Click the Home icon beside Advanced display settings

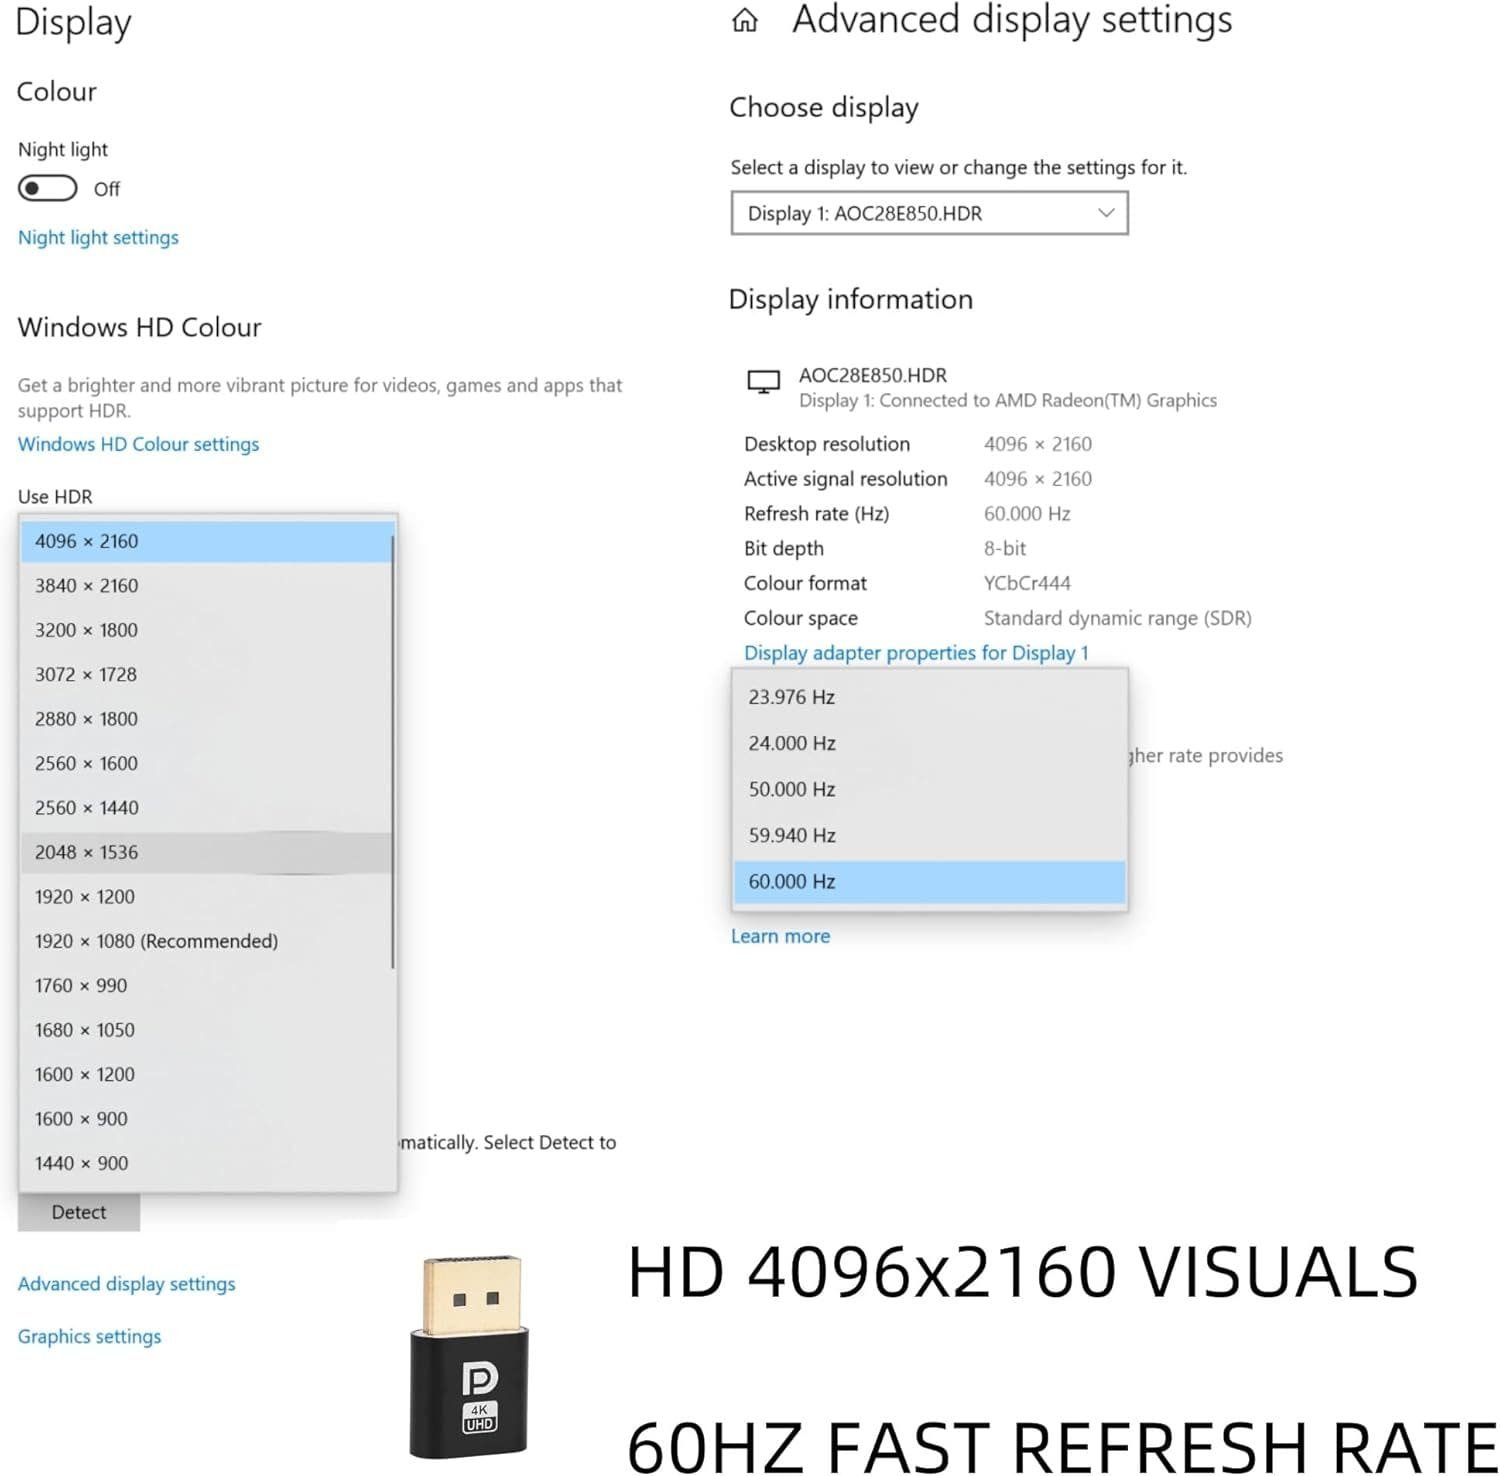pos(745,21)
